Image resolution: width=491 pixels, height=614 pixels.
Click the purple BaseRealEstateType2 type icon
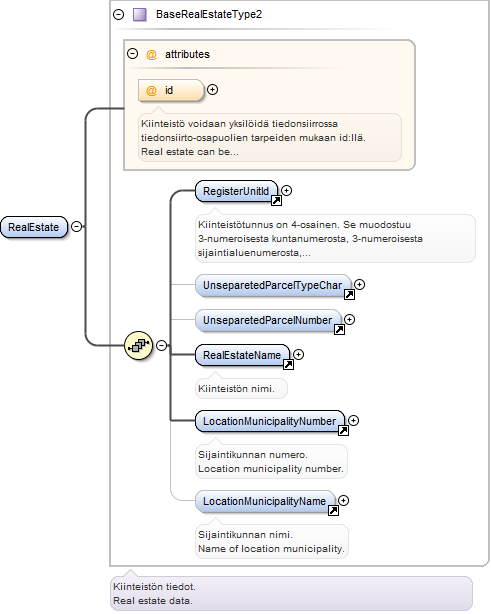(x=140, y=14)
